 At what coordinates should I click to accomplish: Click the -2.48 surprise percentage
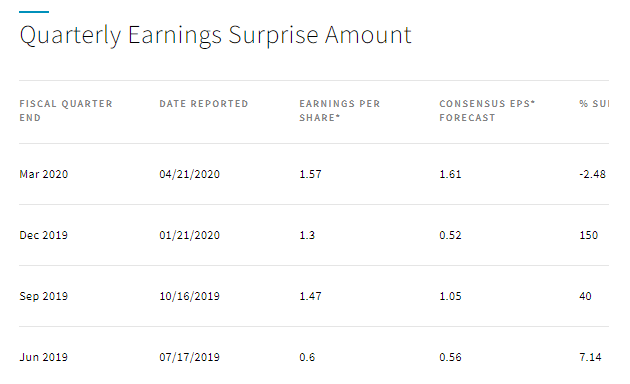[x=592, y=174]
